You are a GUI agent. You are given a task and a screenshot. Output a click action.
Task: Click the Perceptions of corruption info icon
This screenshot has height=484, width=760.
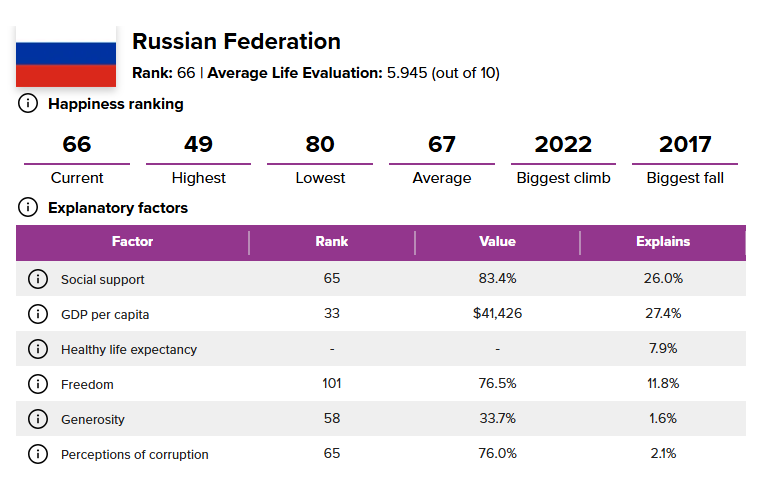click(38, 454)
